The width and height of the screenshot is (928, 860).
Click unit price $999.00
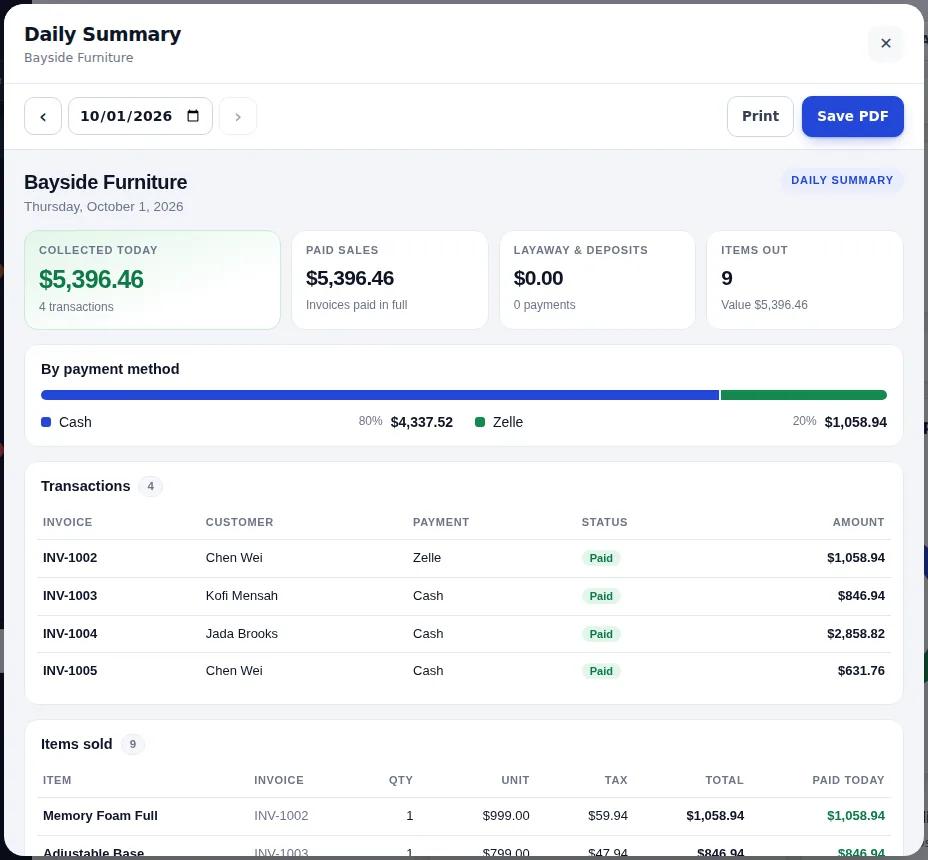coord(506,816)
